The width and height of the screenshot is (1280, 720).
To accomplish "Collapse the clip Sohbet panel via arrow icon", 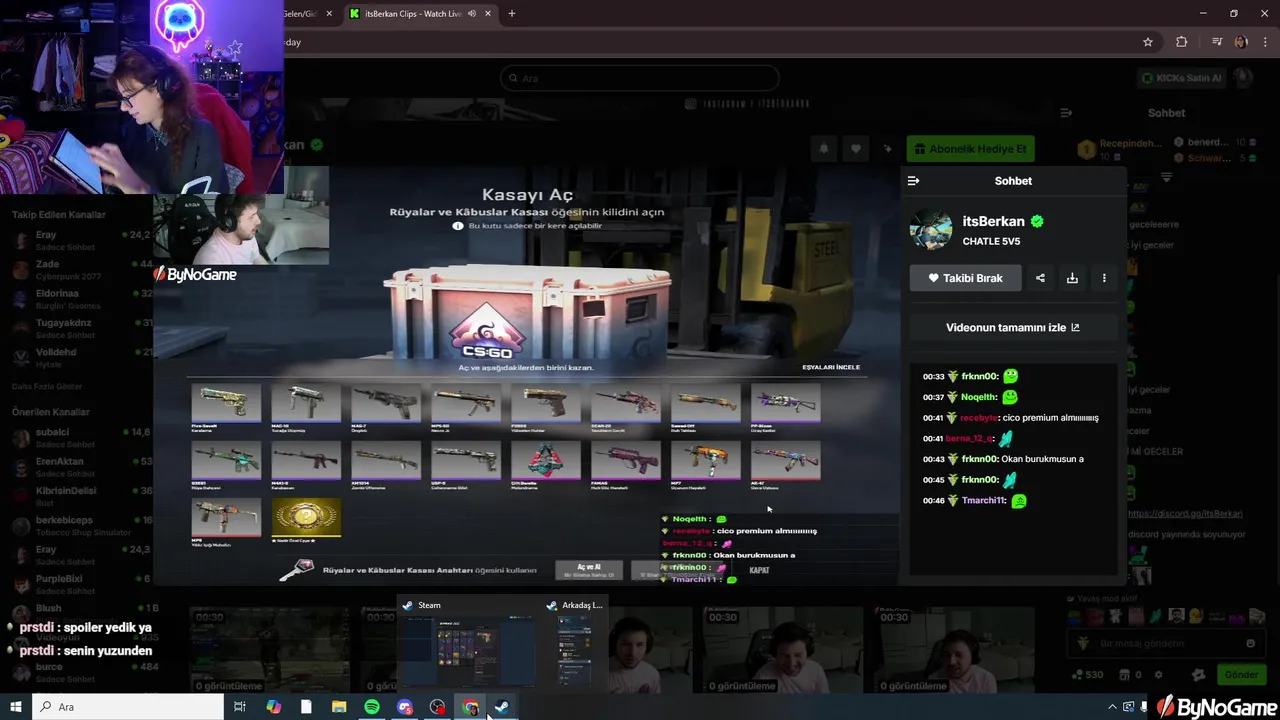I will (913, 181).
